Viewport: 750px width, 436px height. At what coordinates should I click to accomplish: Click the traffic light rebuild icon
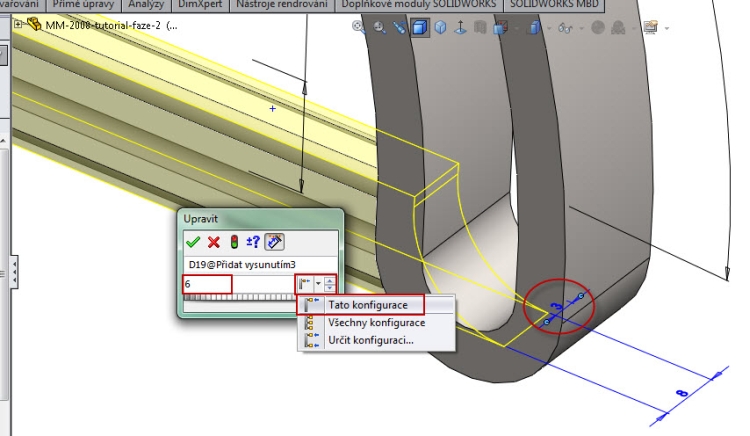click(234, 242)
